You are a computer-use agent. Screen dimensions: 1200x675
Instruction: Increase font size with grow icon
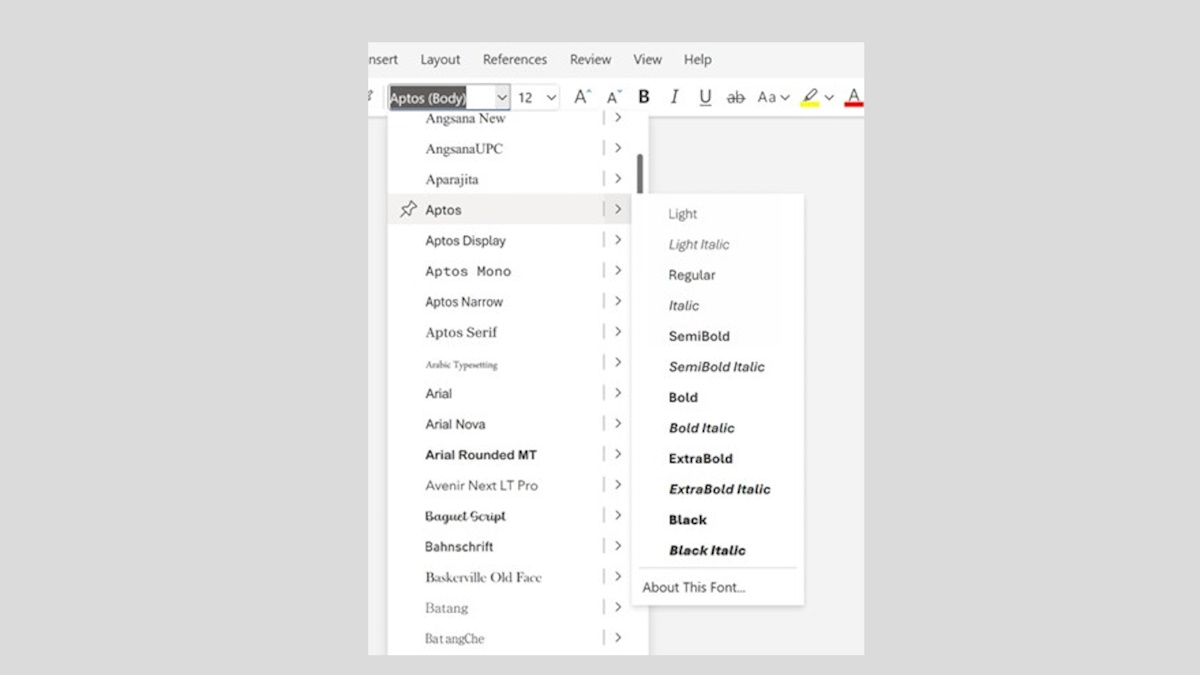coord(583,97)
